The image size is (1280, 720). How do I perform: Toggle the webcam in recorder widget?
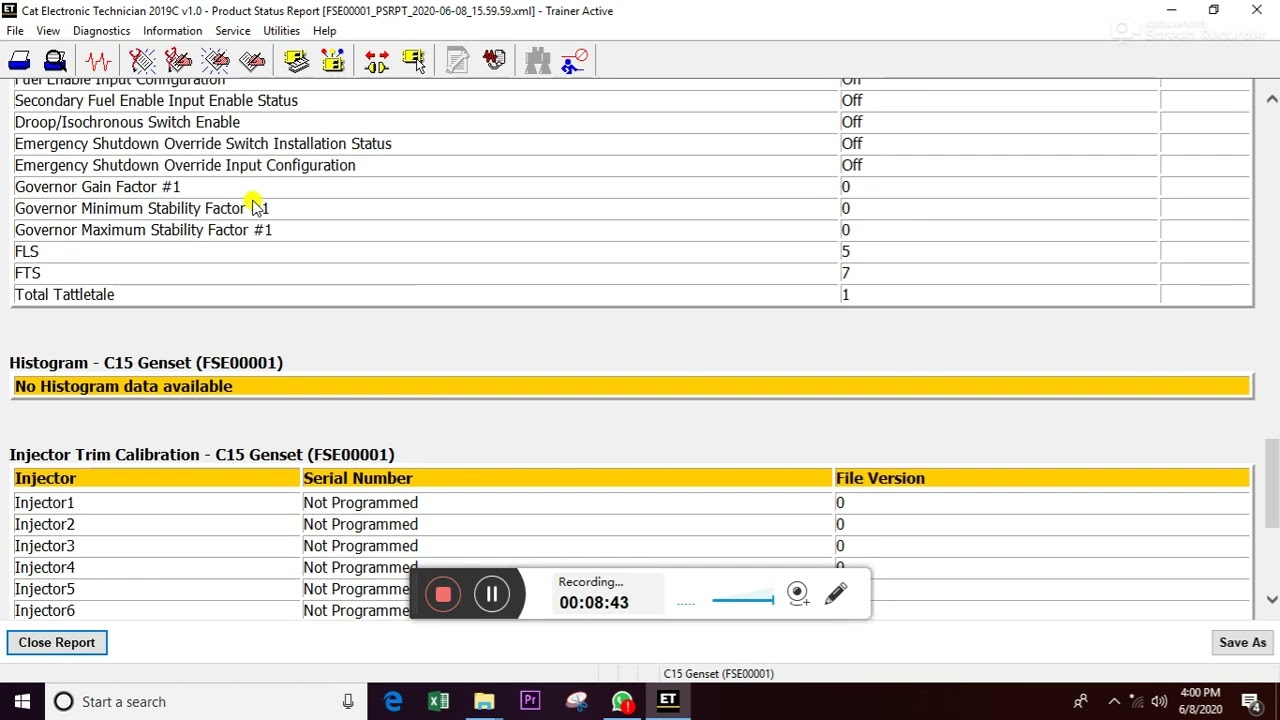[x=797, y=594]
